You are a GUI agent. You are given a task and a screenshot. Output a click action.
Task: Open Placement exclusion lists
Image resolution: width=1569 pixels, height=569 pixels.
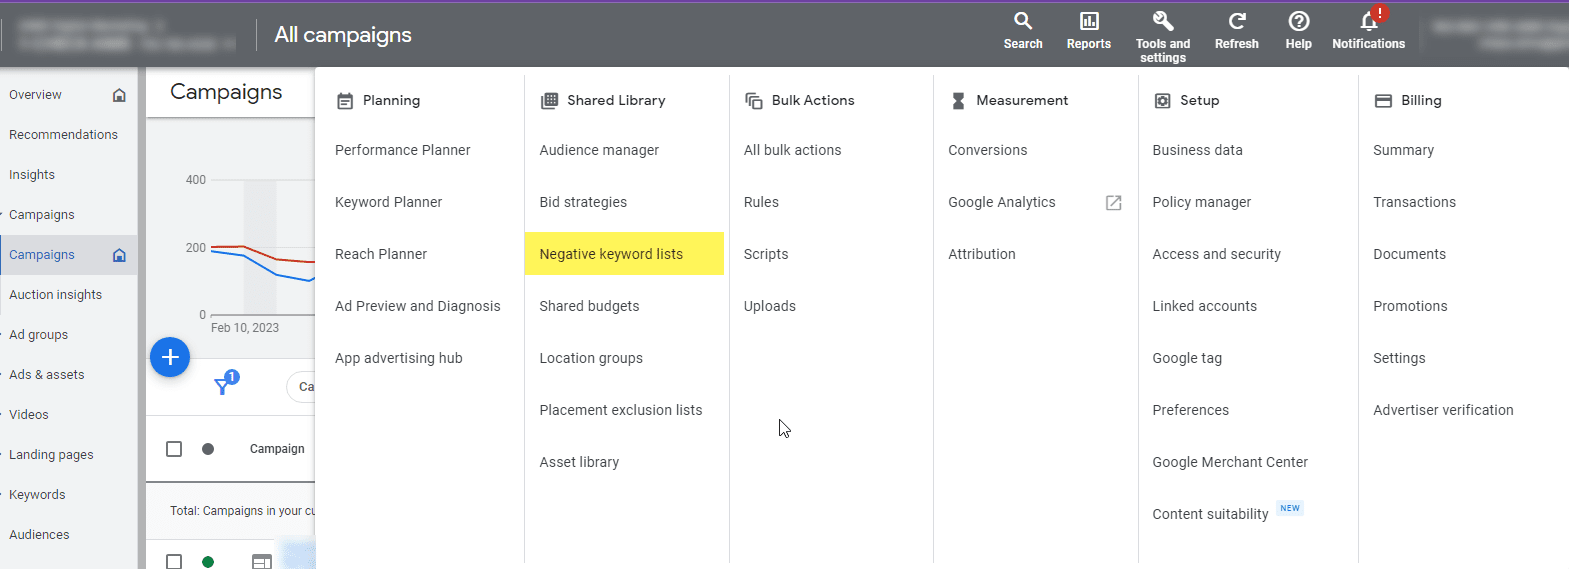[x=620, y=410]
